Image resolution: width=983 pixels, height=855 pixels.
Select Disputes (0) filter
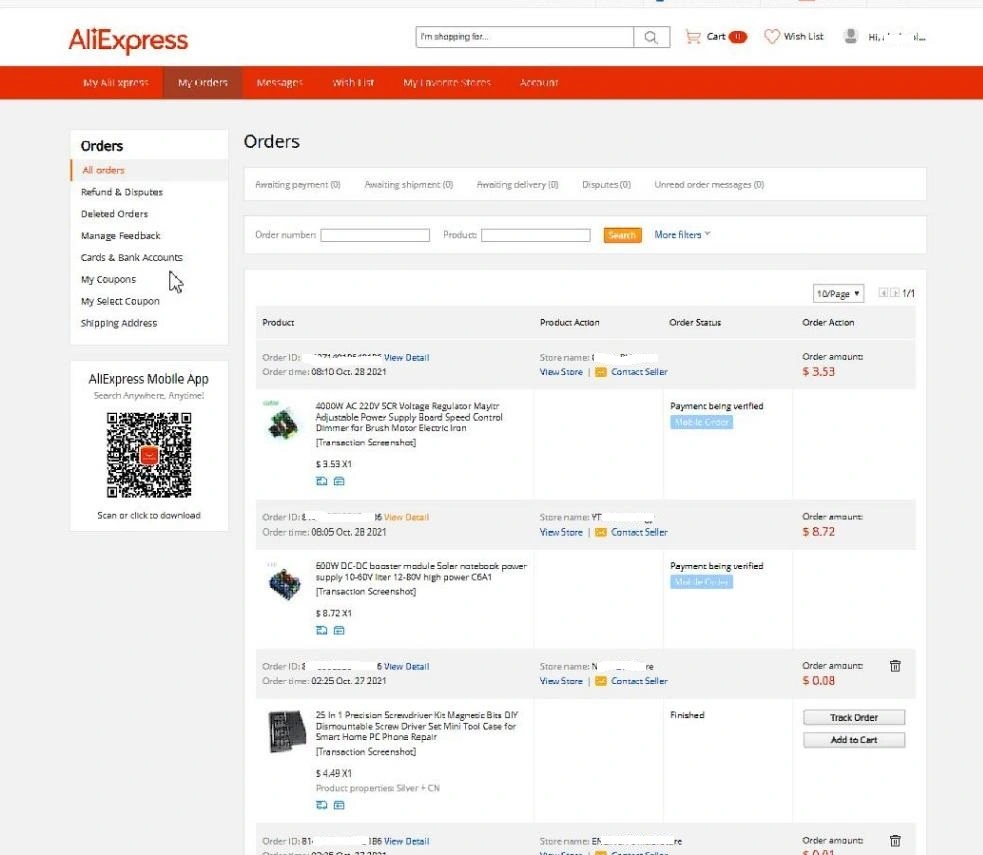pyautogui.click(x=606, y=185)
